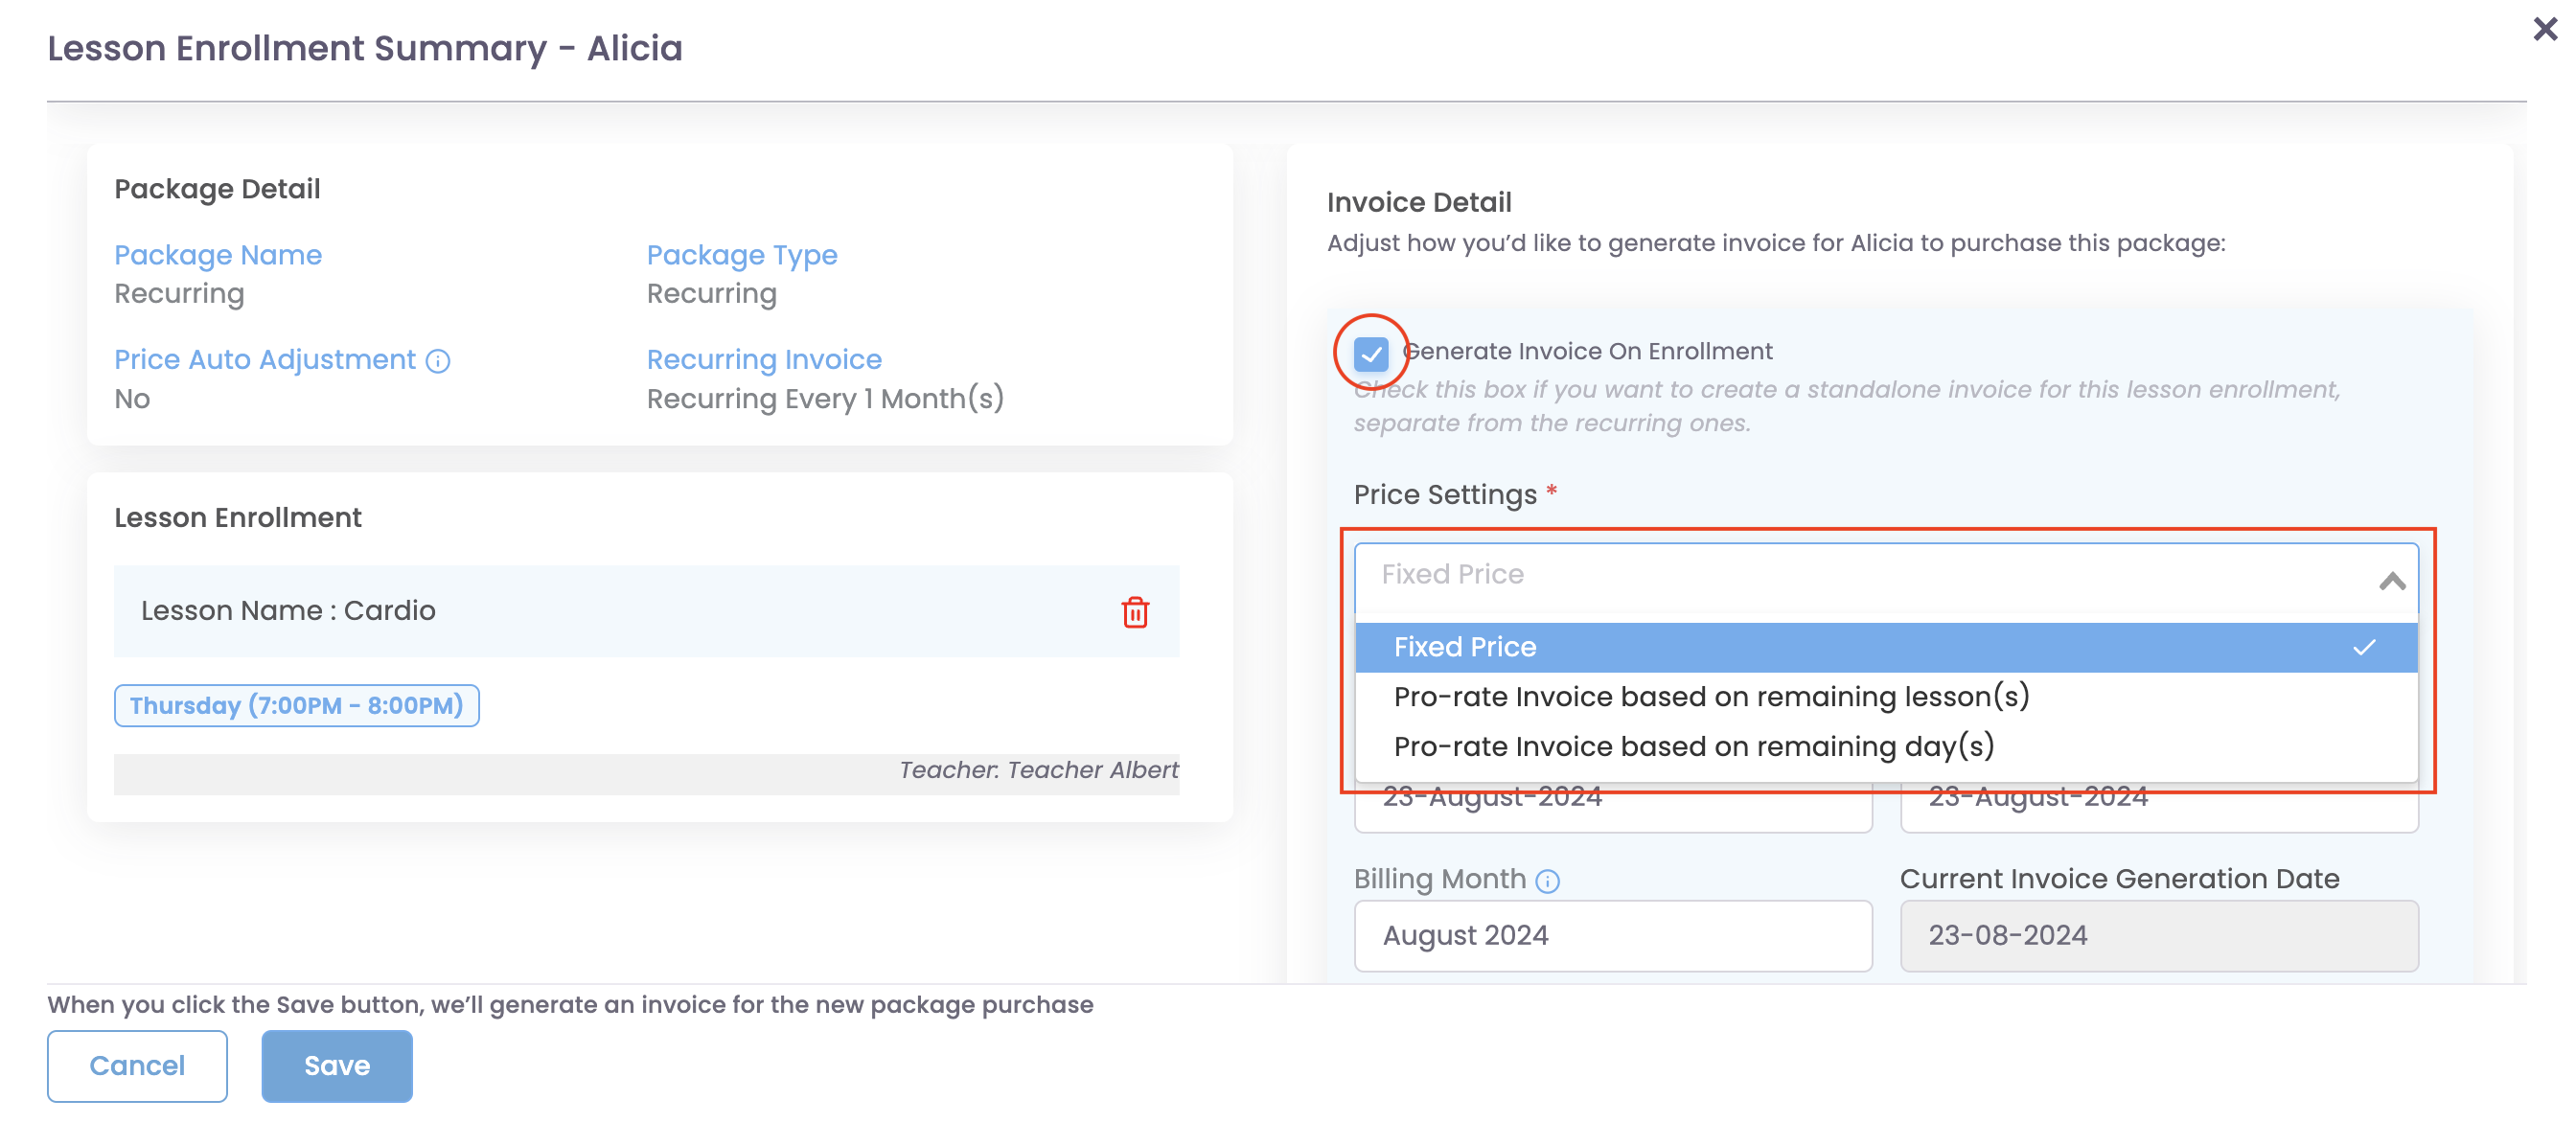Screen dimensions: 2576x1123
Task: Choose Pro-rate Invoice based on remaining lesson(s)
Action: [1710, 696]
